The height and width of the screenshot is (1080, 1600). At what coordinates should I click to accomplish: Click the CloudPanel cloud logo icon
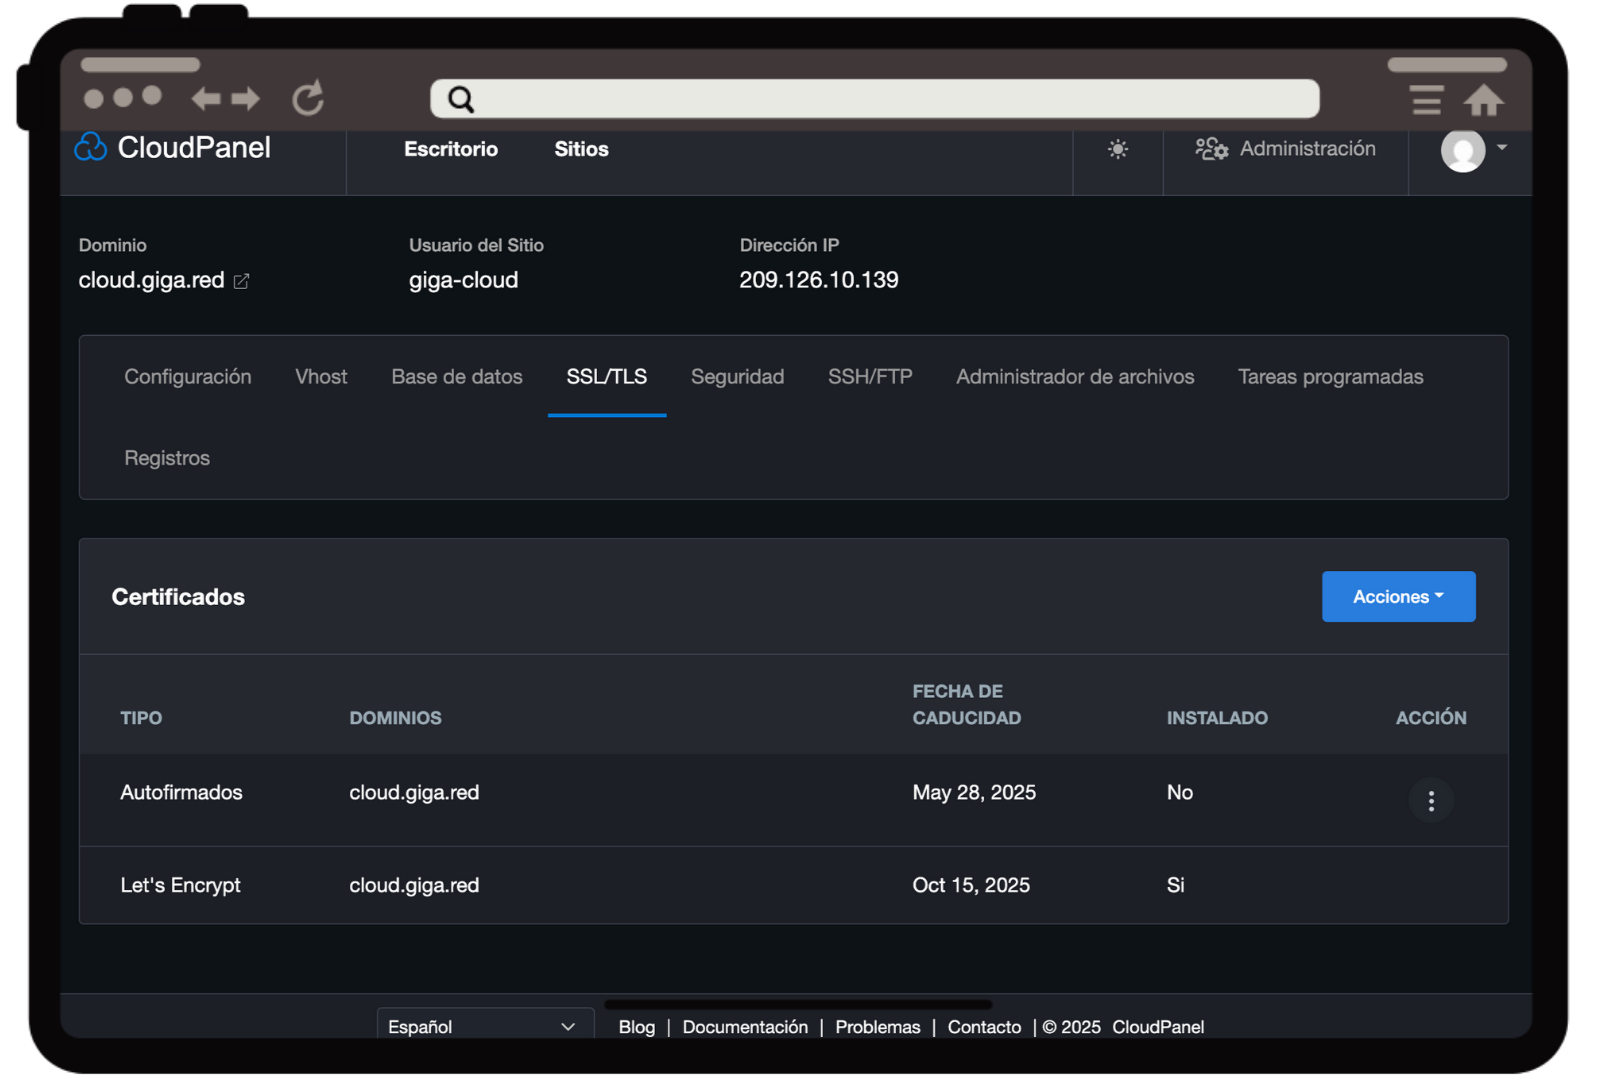click(x=91, y=148)
